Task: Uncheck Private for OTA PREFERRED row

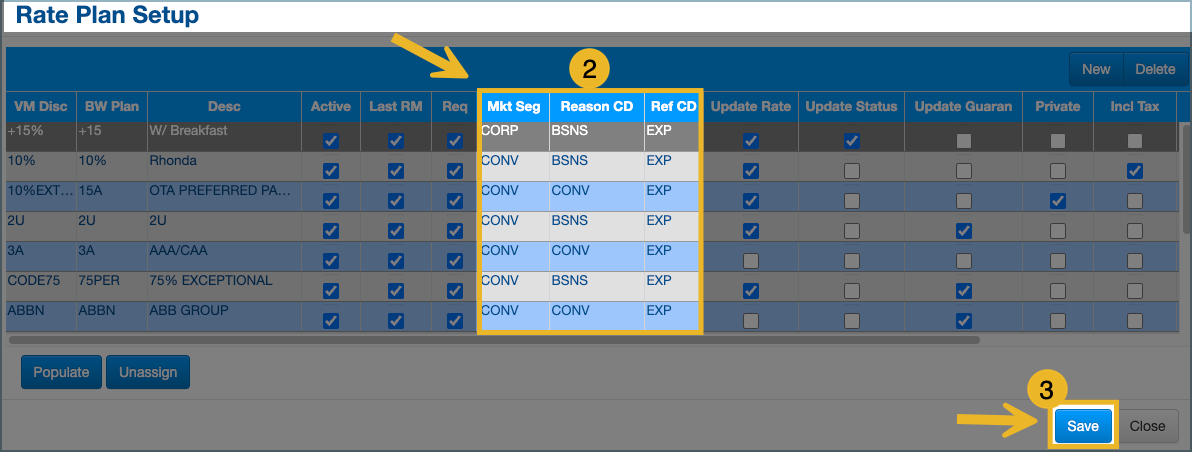Action: point(1058,201)
